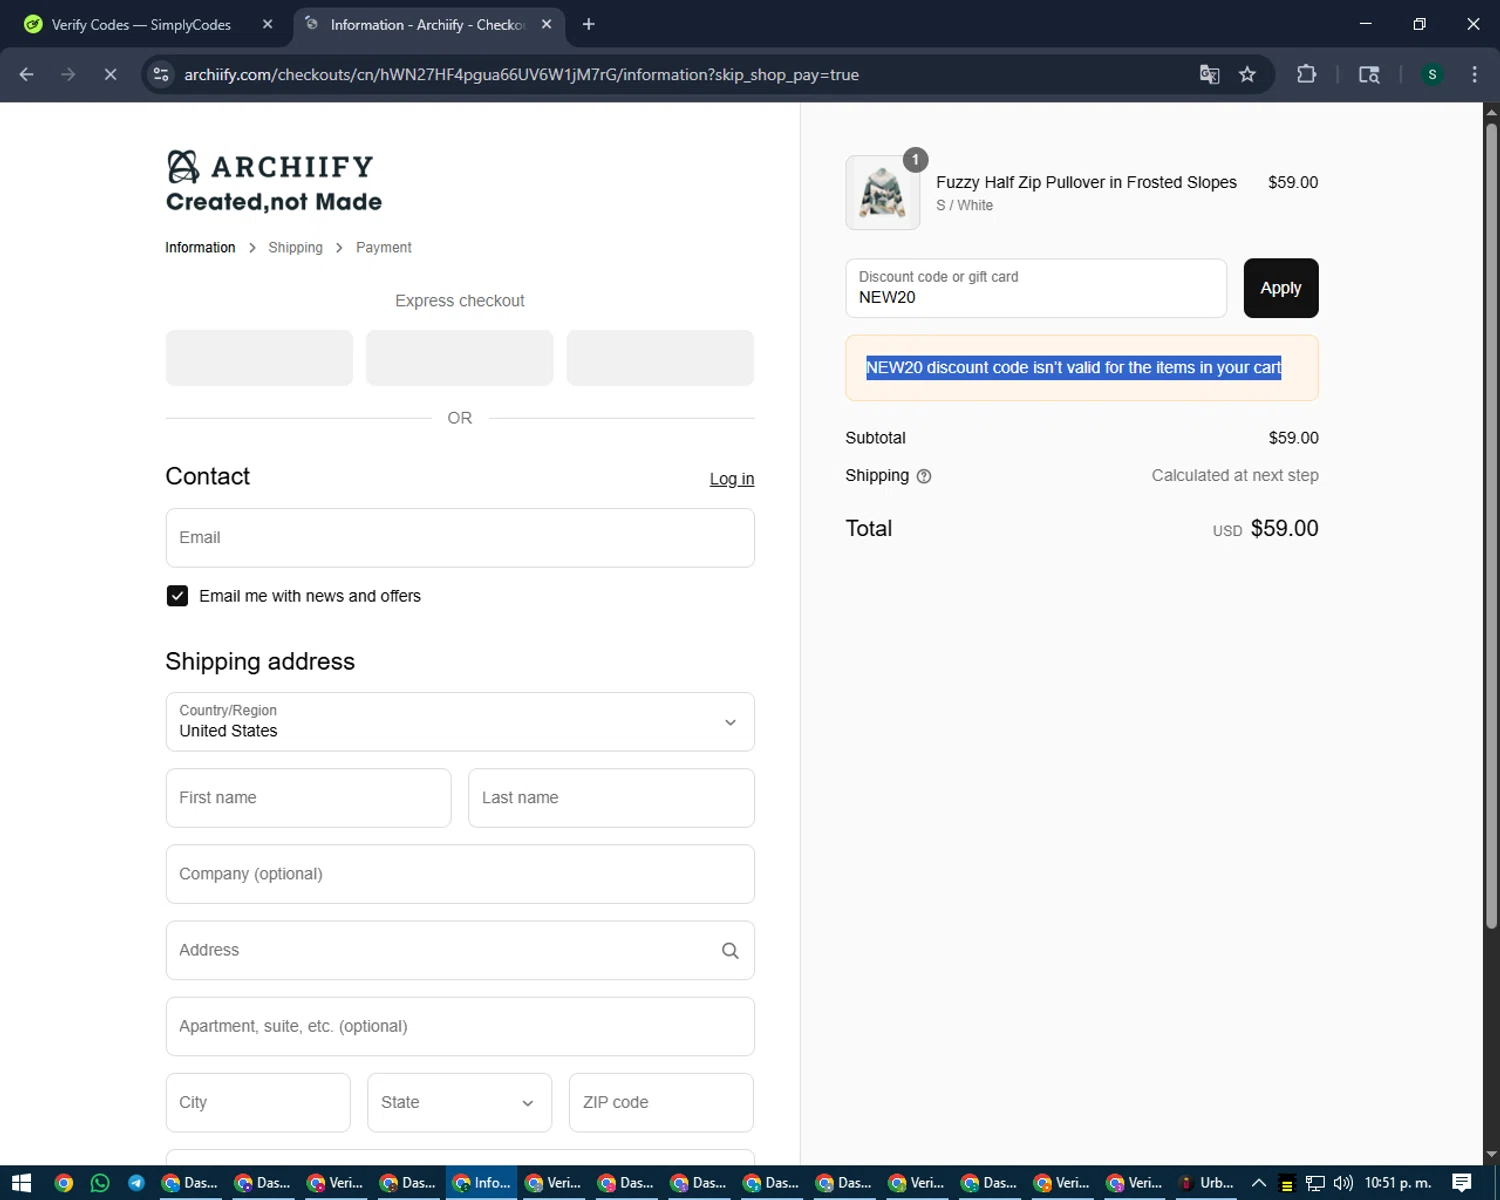Open the Windows Start menu

click(22, 1183)
